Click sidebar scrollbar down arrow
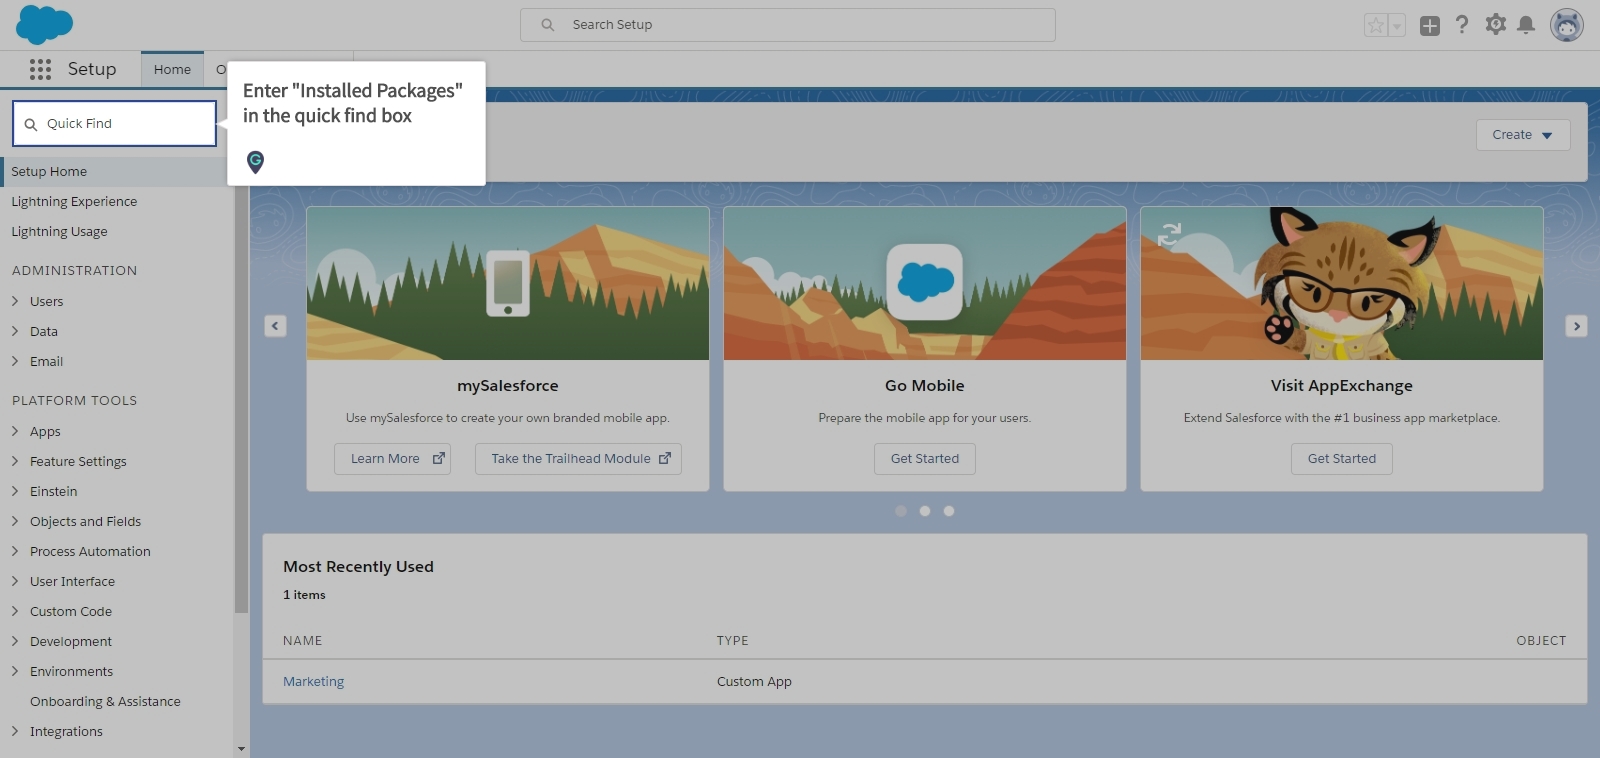The image size is (1600, 758). [x=241, y=749]
